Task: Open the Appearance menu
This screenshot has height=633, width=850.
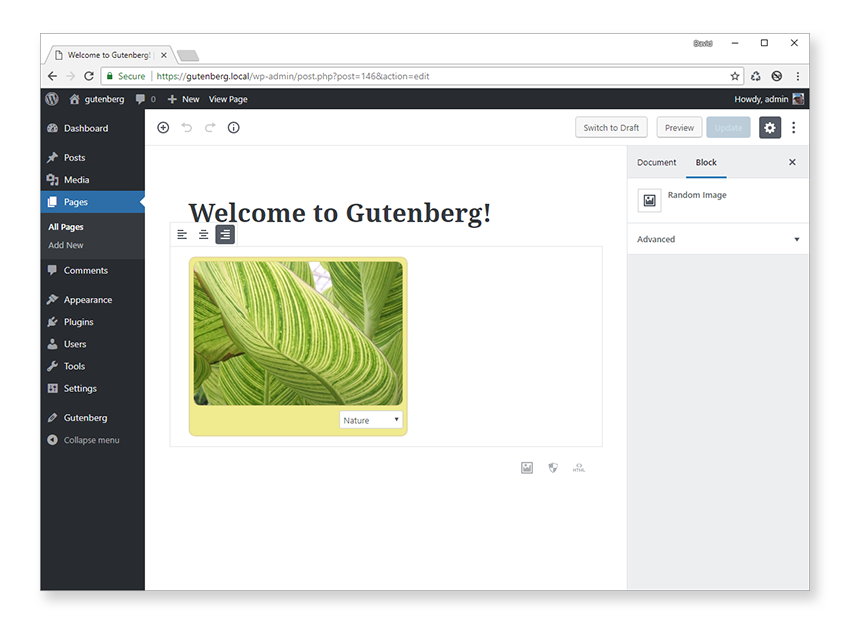Action: (x=93, y=300)
